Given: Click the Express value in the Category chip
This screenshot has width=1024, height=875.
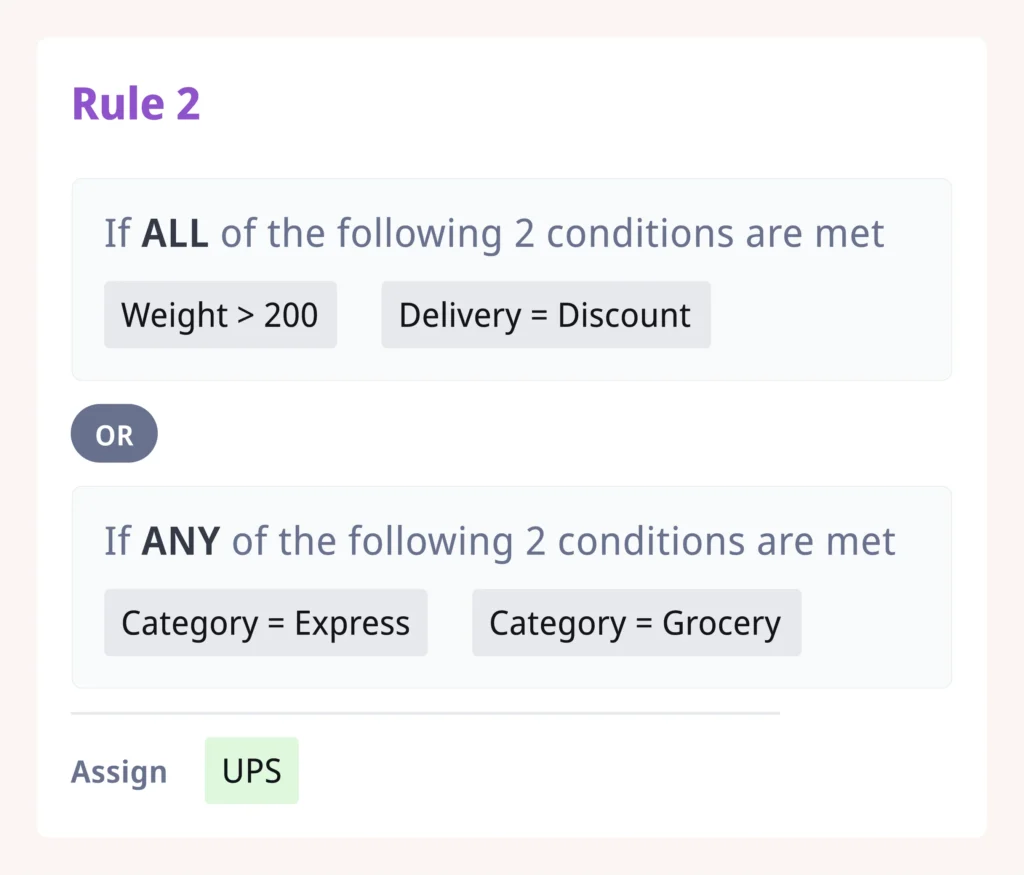Looking at the screenshot, I should 352,623.
